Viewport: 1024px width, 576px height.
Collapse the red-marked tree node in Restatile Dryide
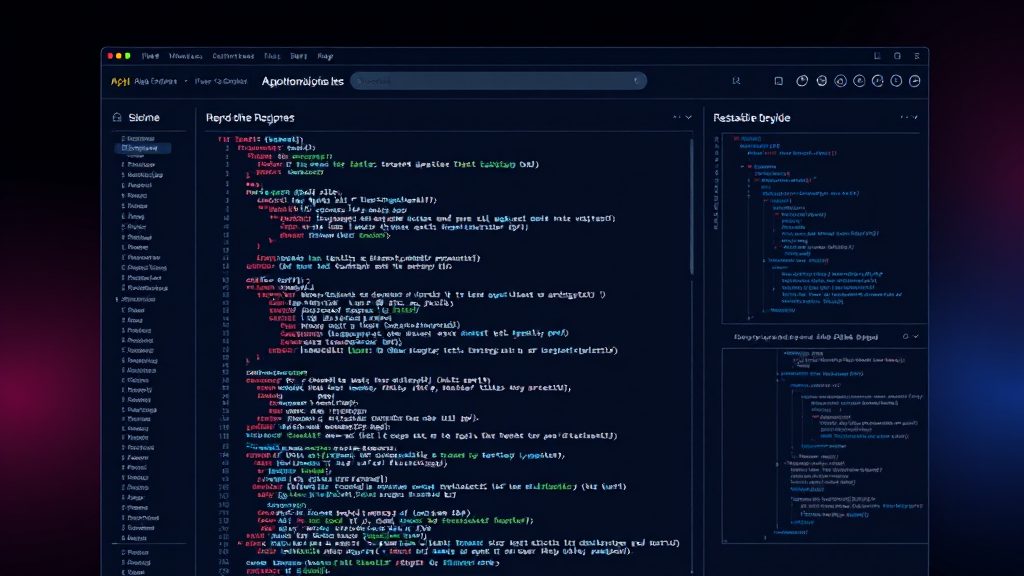(749, 167)
